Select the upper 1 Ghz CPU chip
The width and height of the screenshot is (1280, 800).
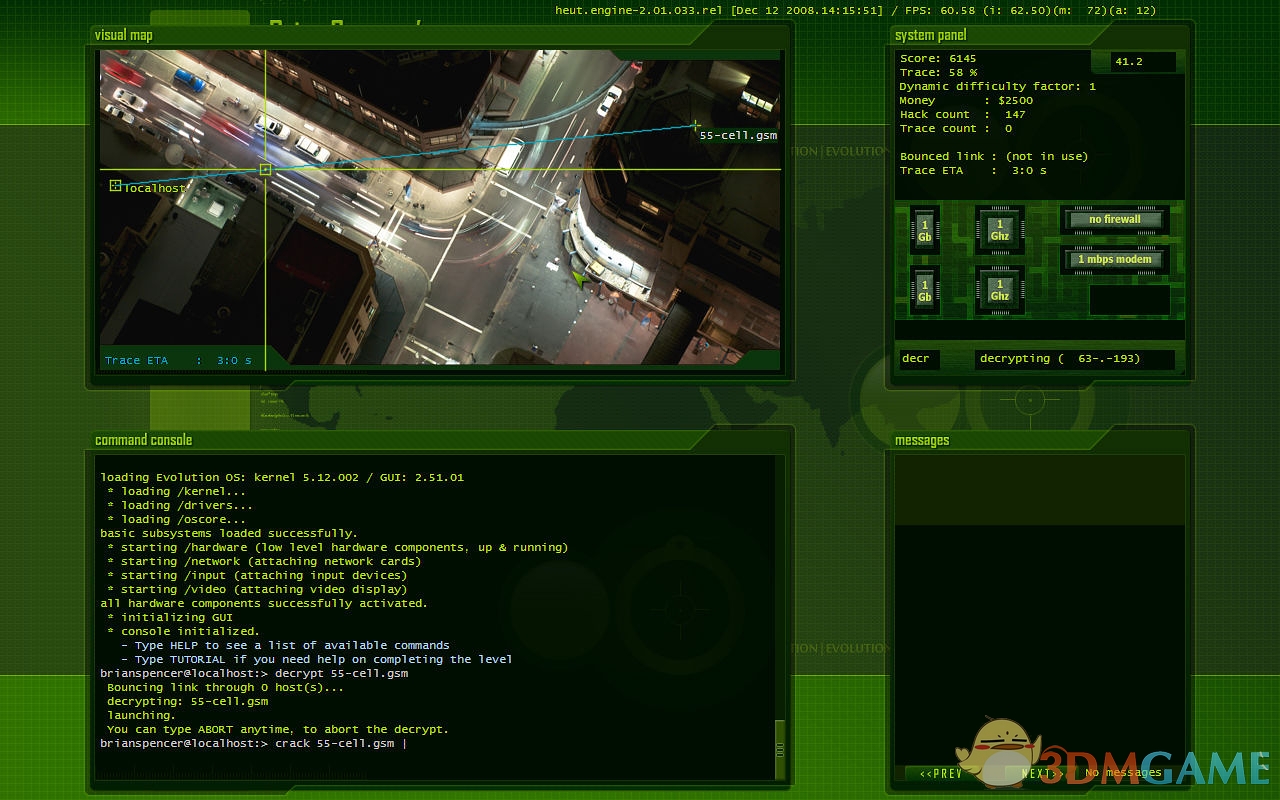coord(999,231)
